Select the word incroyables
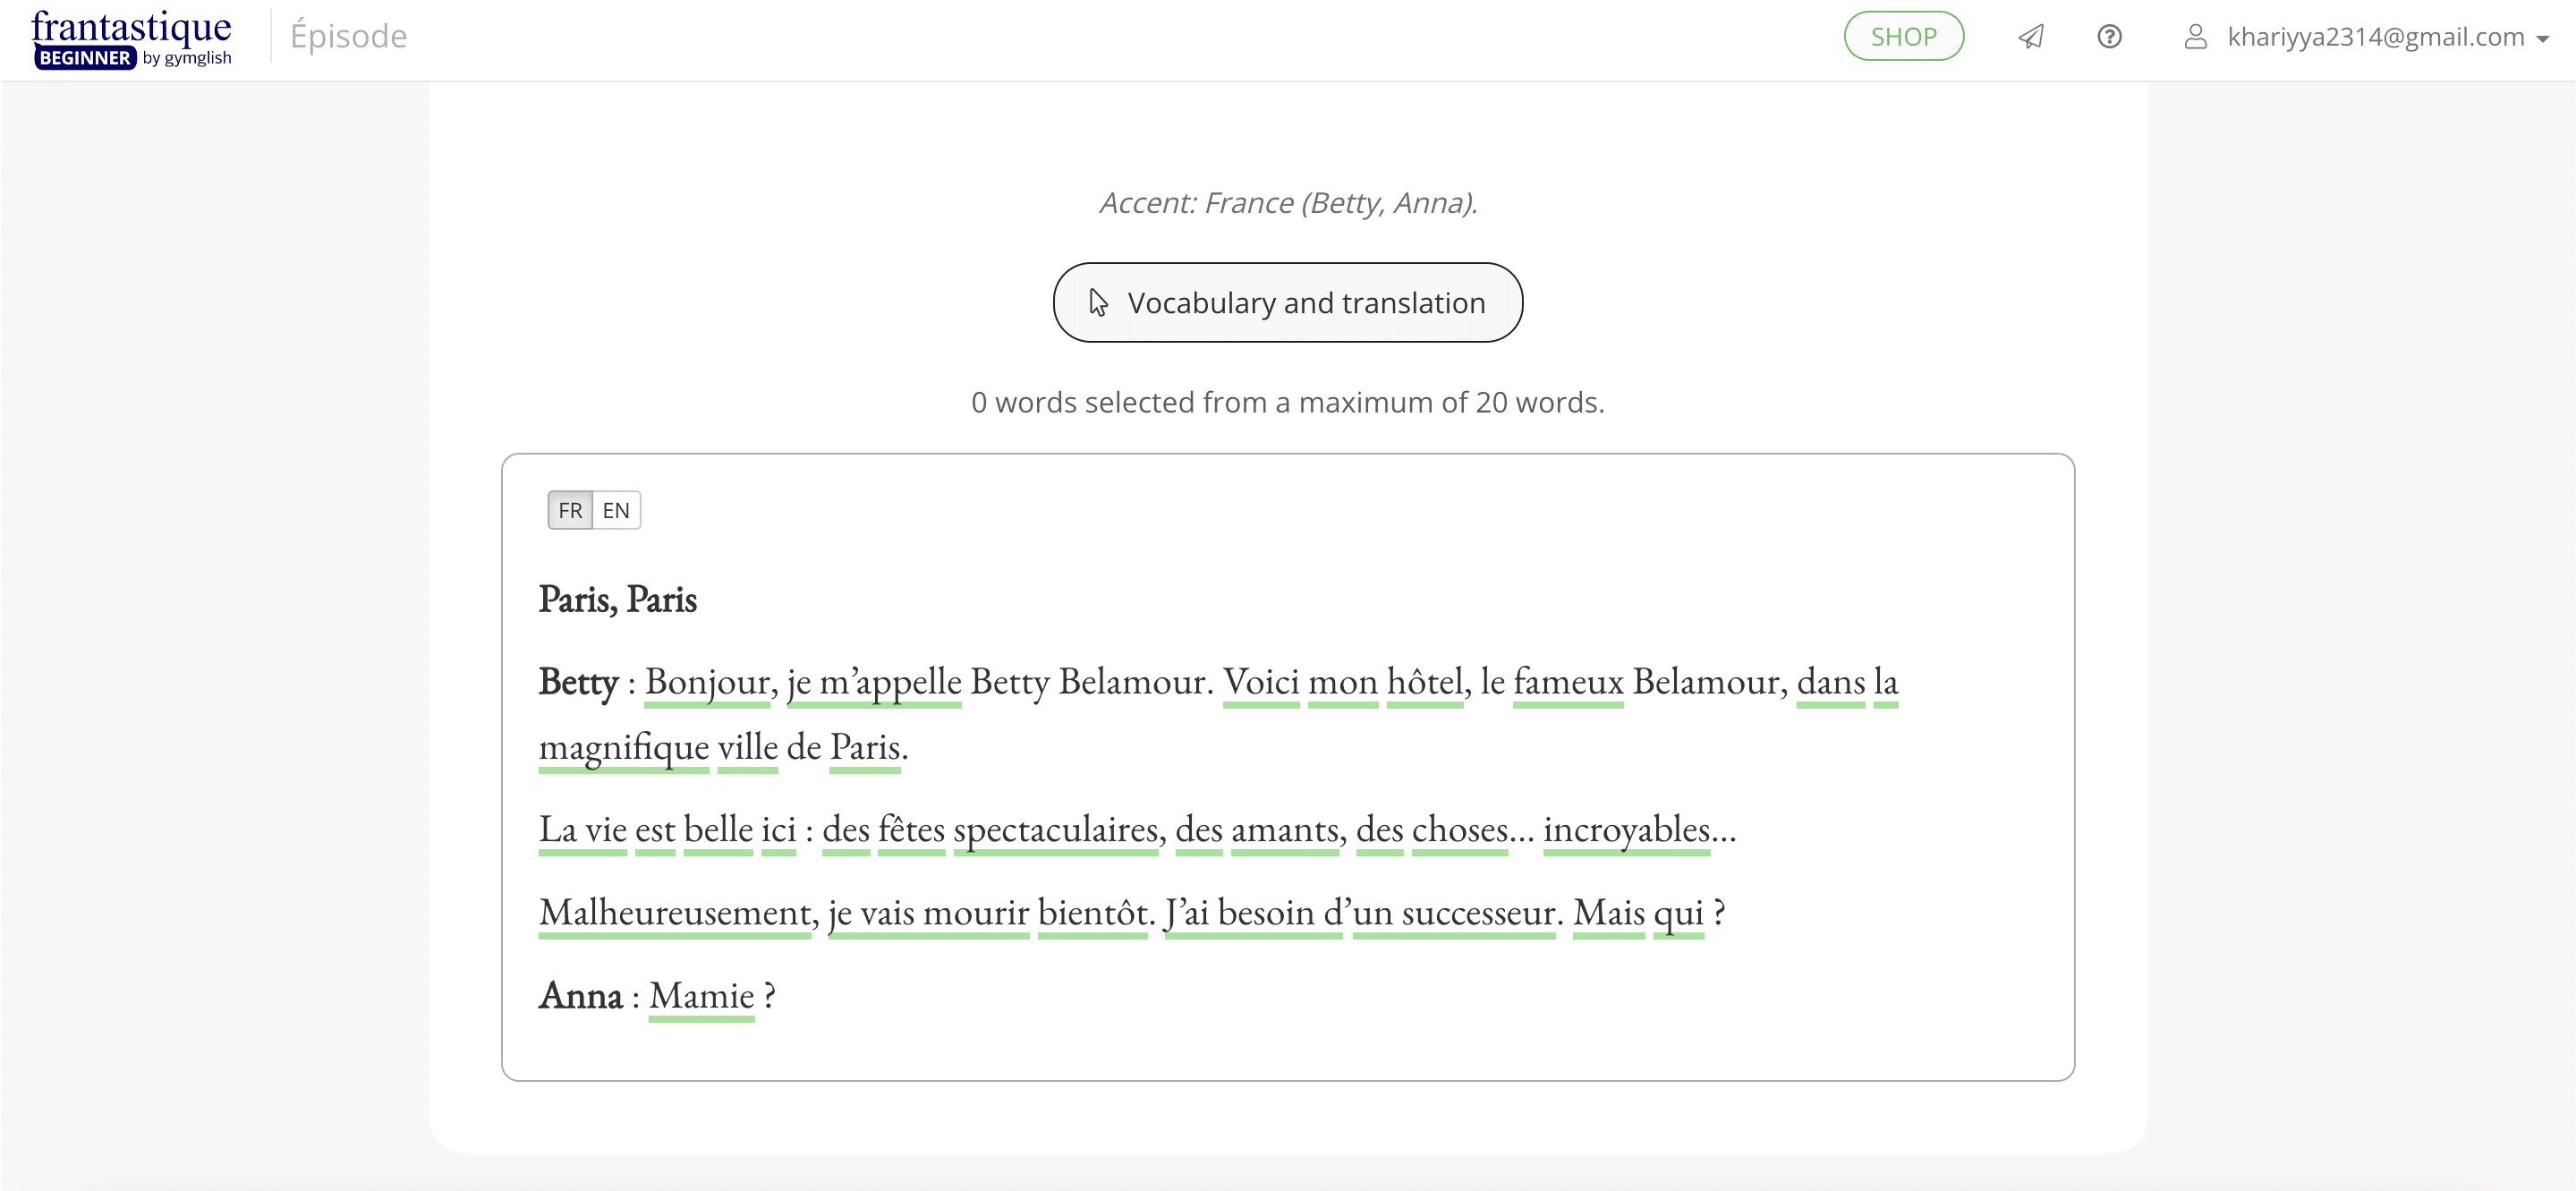Viewport: 2576px width, 1191px height. (1626, 830)
